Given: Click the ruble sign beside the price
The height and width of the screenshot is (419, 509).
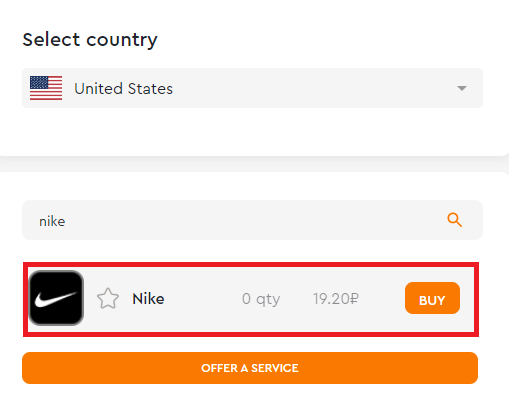Looking at the screenshot, I should 354,299.
